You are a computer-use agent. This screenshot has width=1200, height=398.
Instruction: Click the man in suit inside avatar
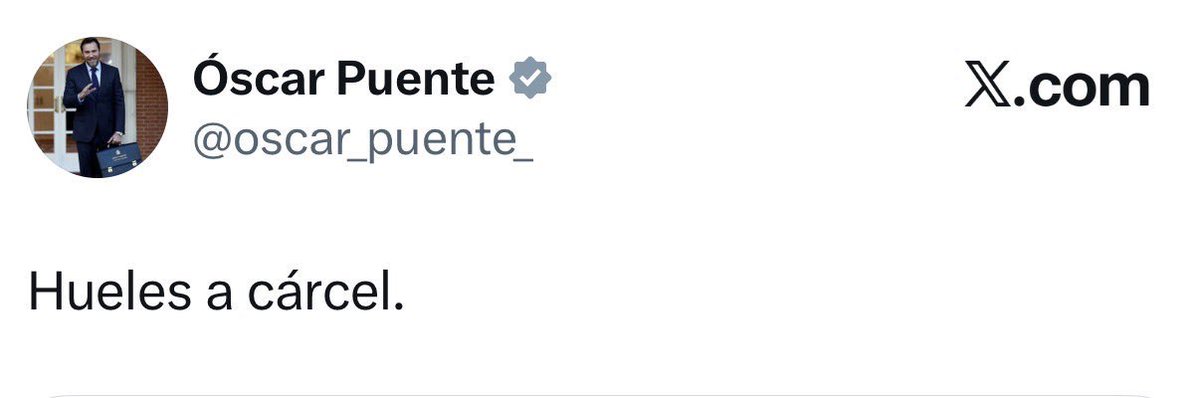(95, 105)
